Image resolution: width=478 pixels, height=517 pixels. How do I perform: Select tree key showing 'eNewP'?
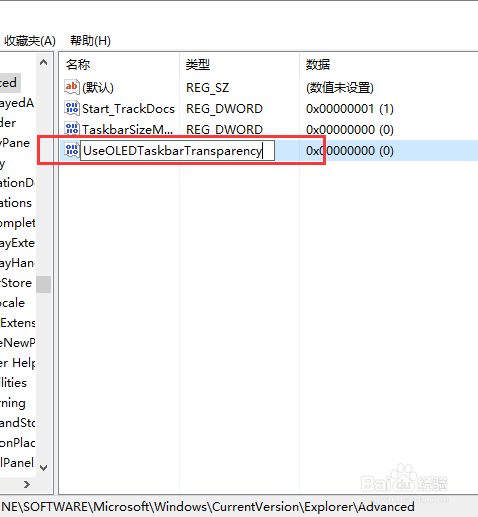click(17, 343)
